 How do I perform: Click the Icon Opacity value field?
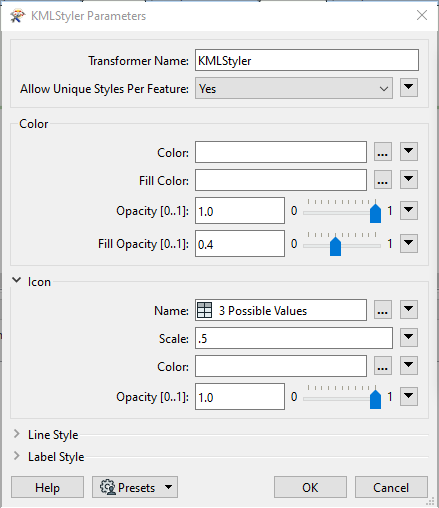click(240, 397)
